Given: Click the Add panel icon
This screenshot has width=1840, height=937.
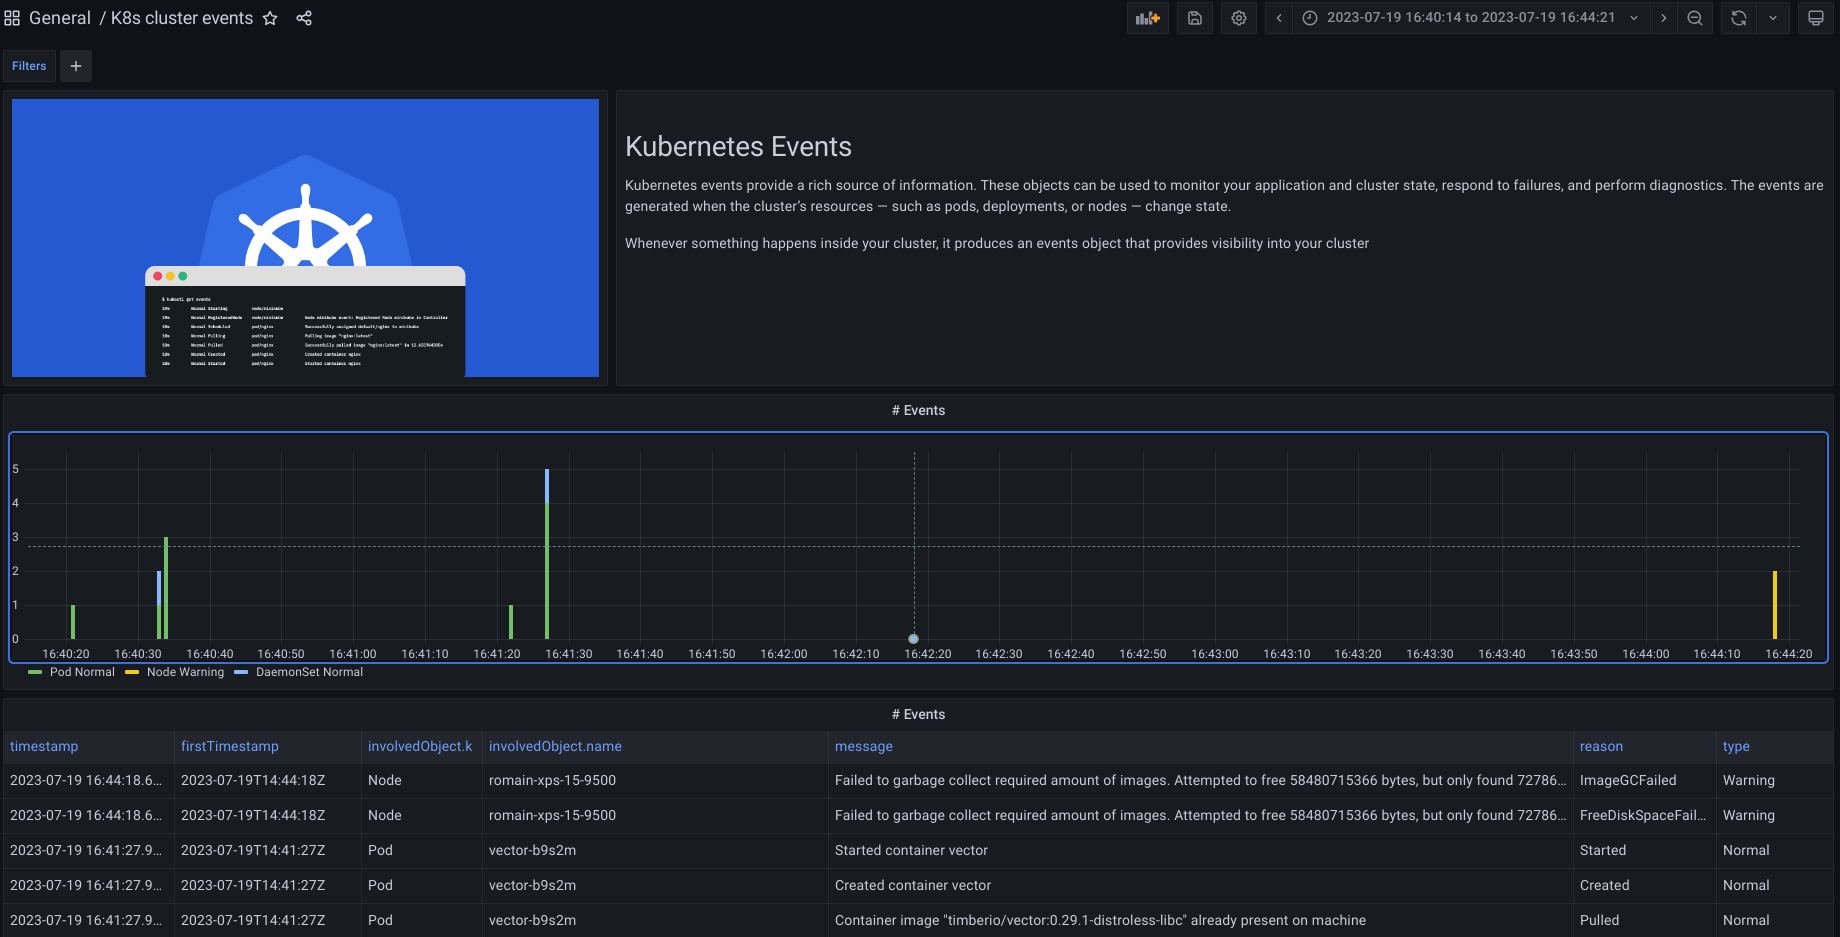Looking at the screenshot, I should click(1147, 18).
